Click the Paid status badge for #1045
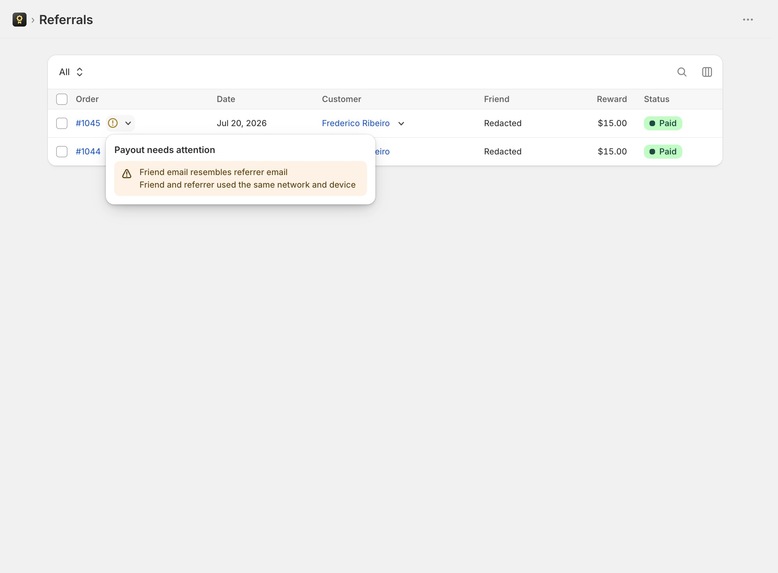Viewport: 778px width, 573px height. [663, 123]
